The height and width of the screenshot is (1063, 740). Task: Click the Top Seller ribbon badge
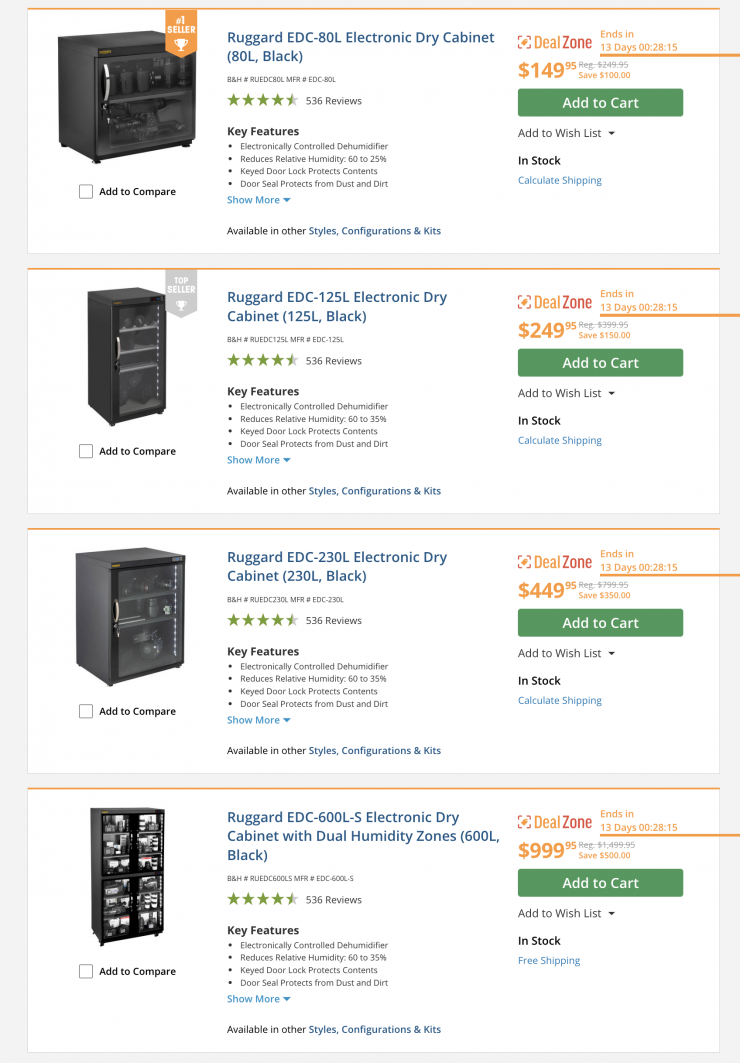click(x=181, y=293)
